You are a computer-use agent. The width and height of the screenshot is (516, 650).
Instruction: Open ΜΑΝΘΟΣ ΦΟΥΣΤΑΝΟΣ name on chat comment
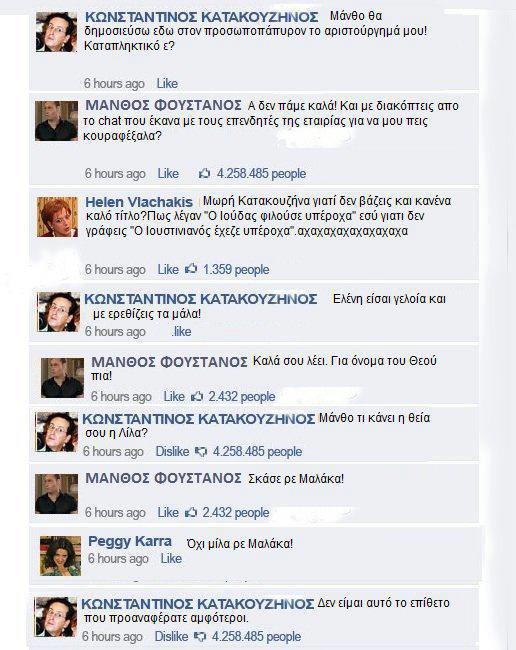(163, 105)
